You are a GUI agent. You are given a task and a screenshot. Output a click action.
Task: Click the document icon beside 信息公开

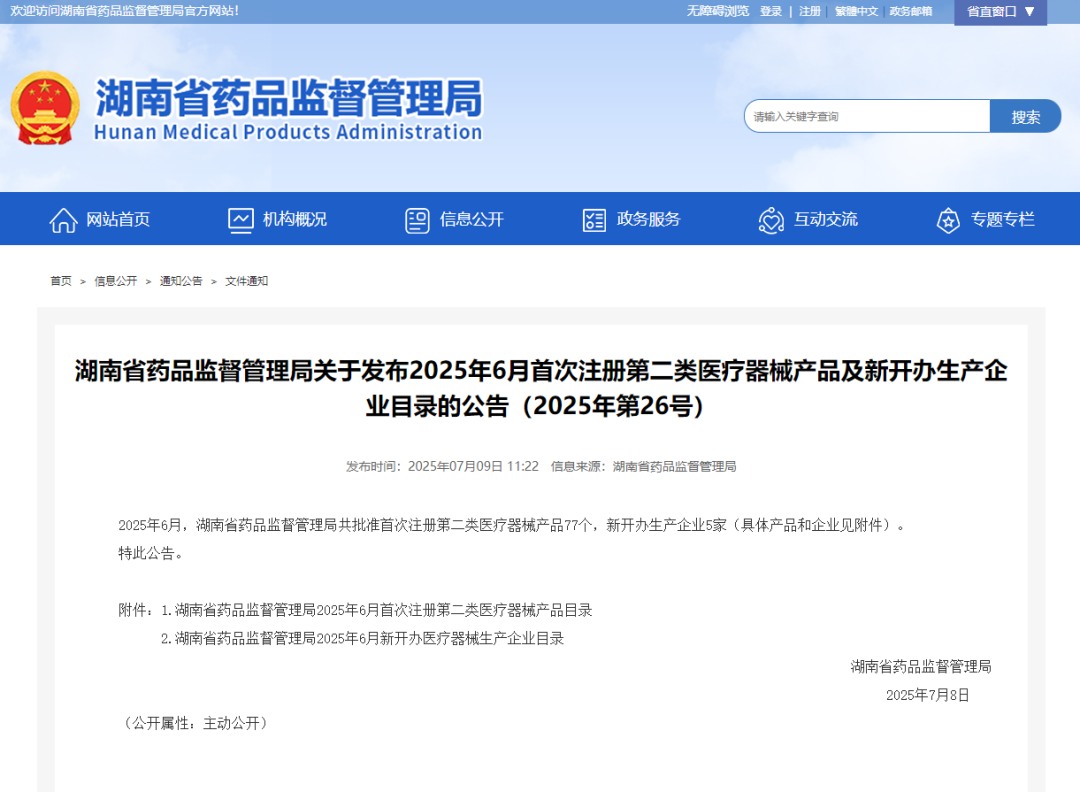point(417,220)
